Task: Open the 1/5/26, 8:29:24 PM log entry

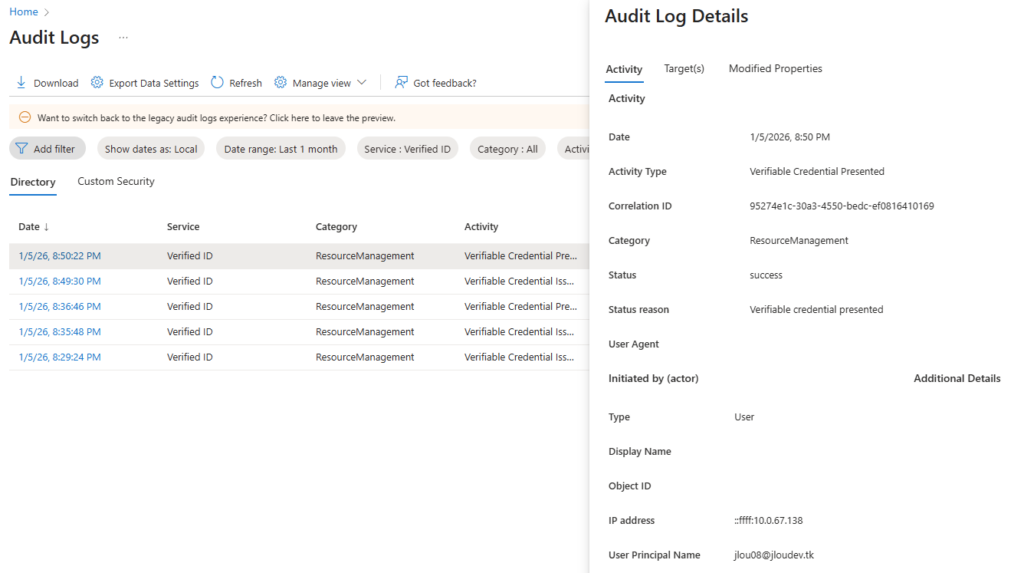Action: (59, 357)
